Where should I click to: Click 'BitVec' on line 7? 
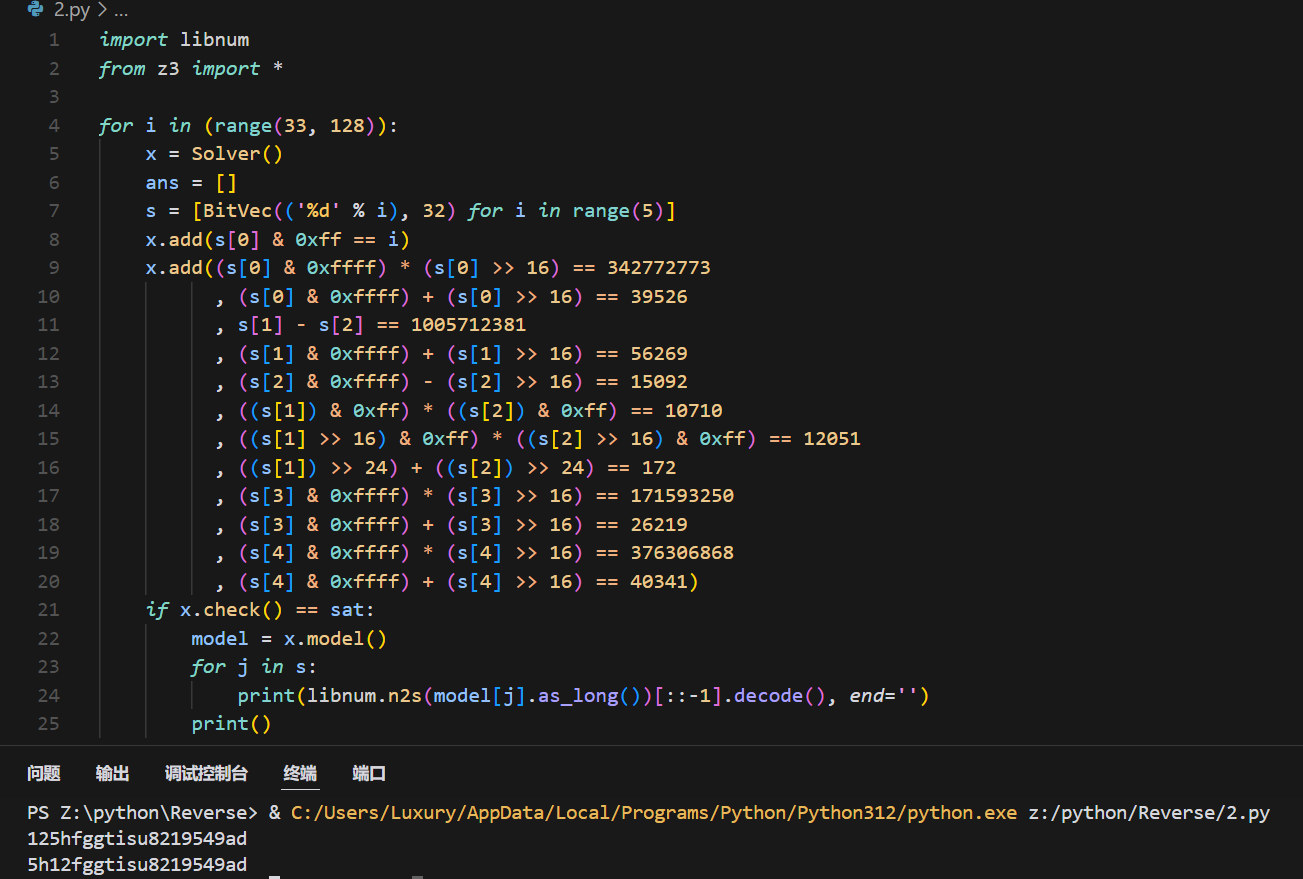[237, 211]
